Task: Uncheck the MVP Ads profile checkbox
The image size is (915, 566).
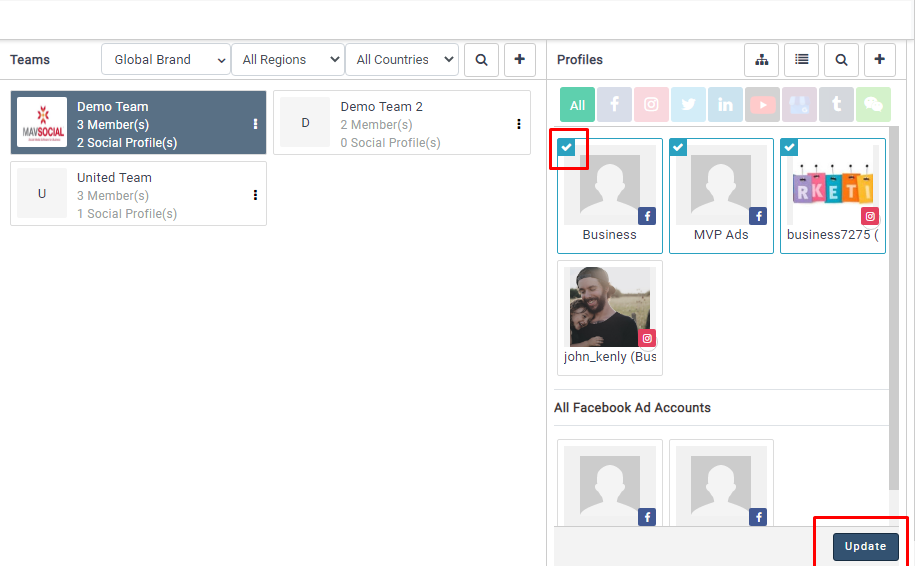Action: [x=678, y=147]
